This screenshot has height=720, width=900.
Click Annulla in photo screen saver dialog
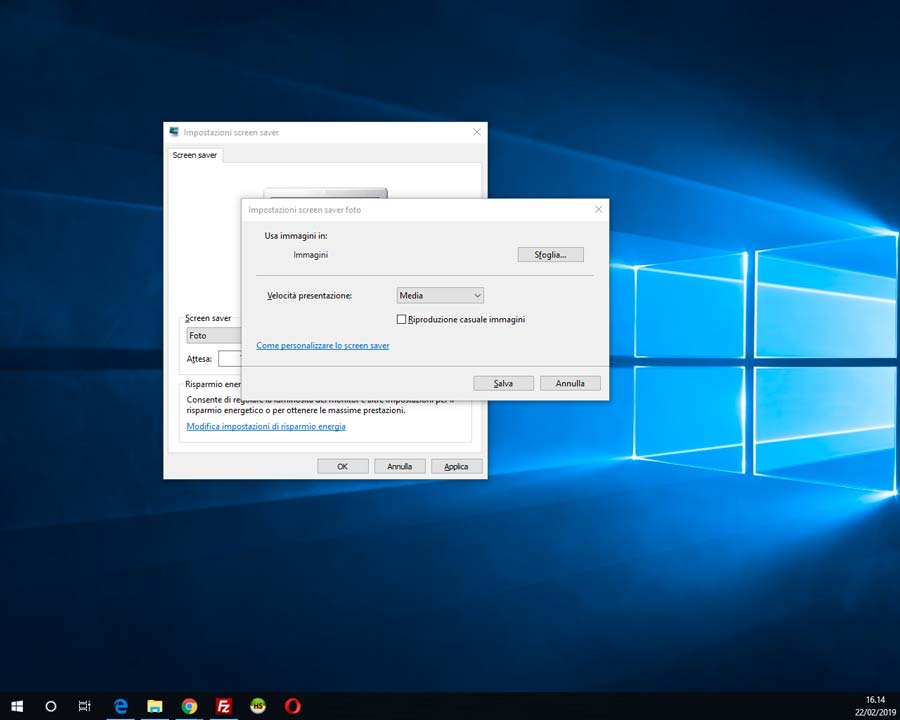point(570,383)
